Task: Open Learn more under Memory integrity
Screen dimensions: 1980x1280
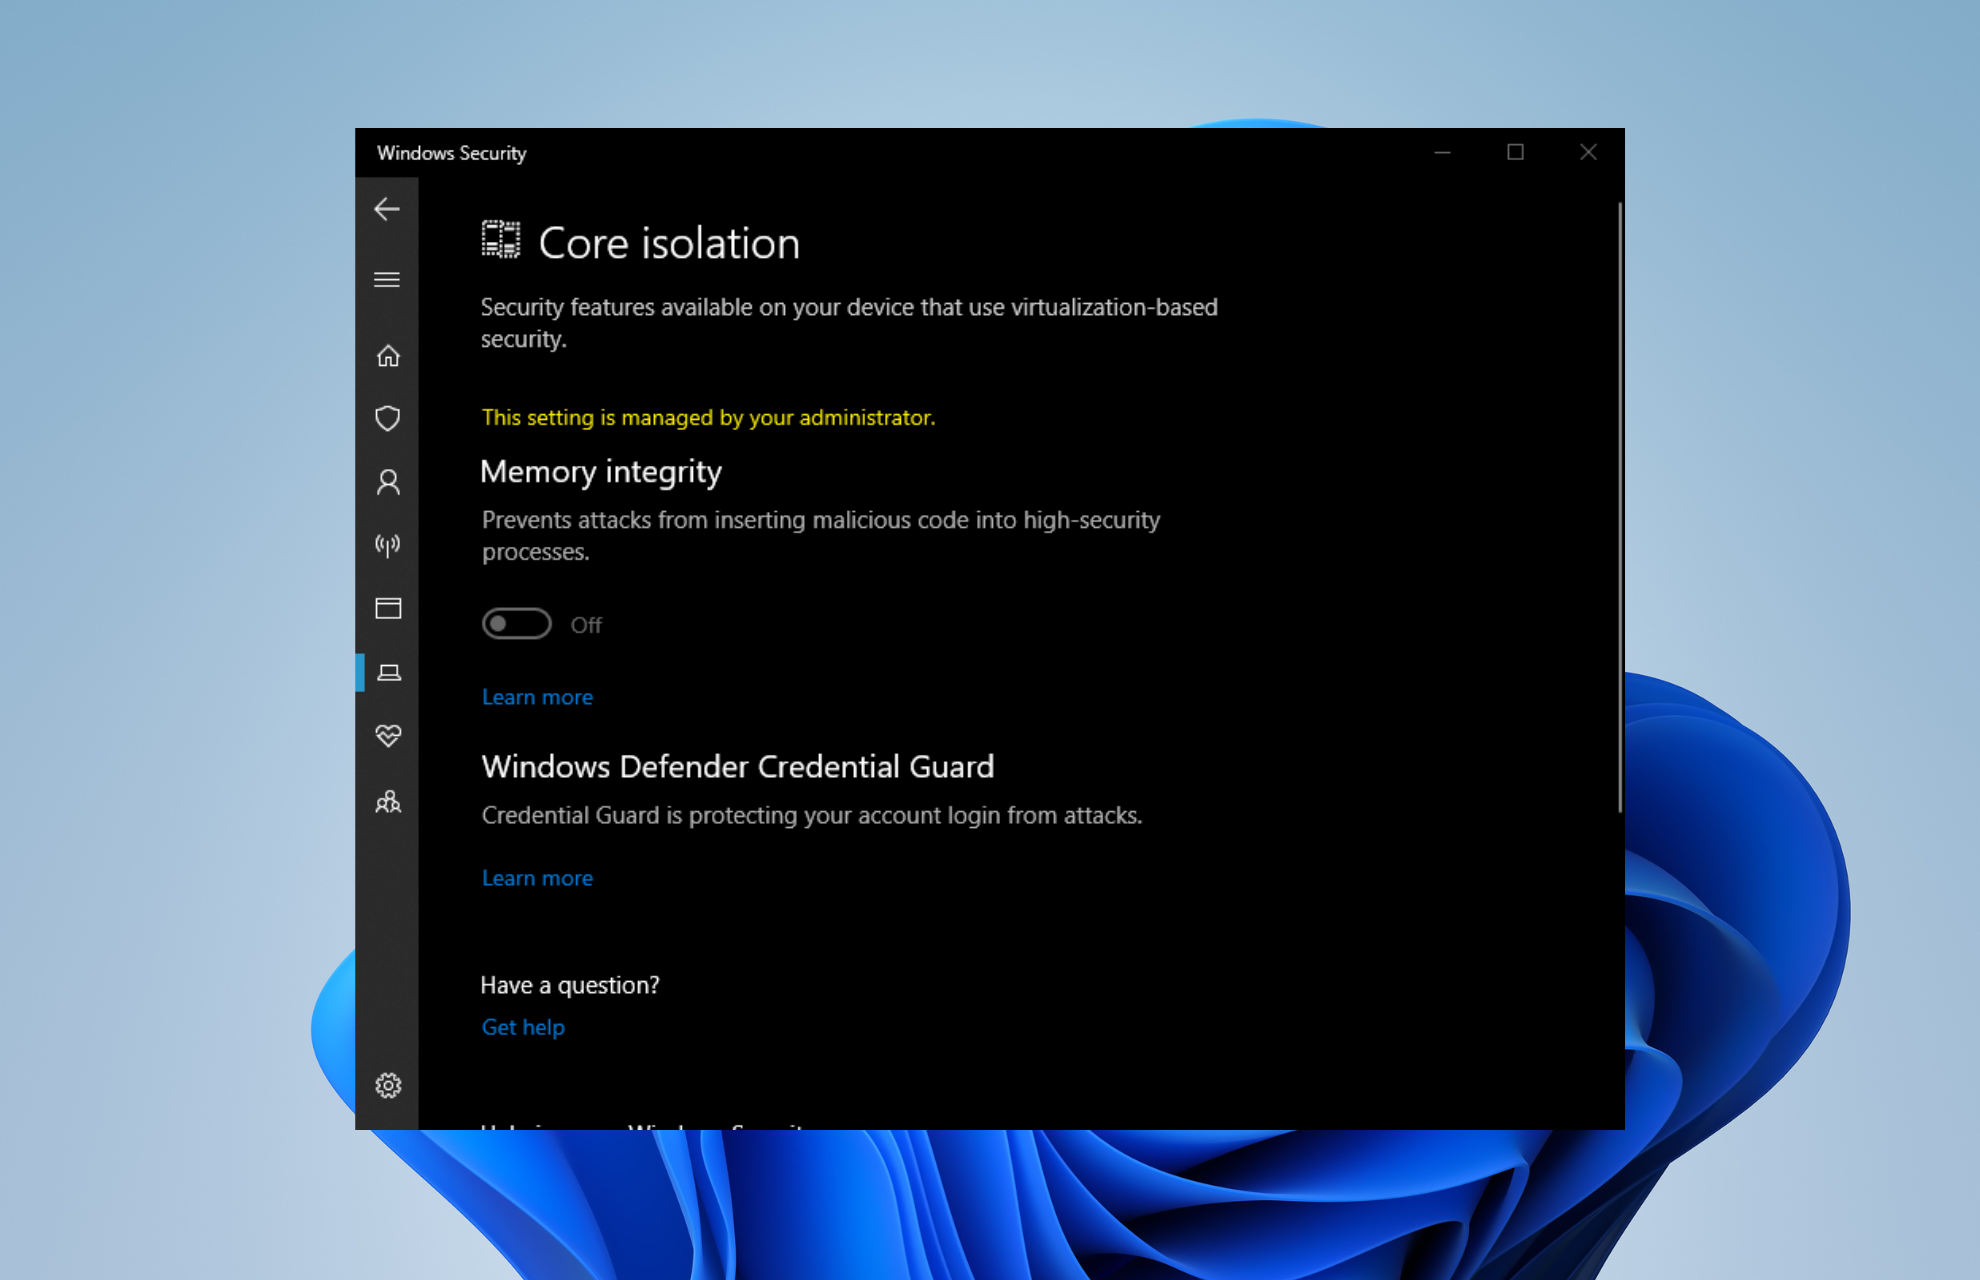Action: coord(537,697)
